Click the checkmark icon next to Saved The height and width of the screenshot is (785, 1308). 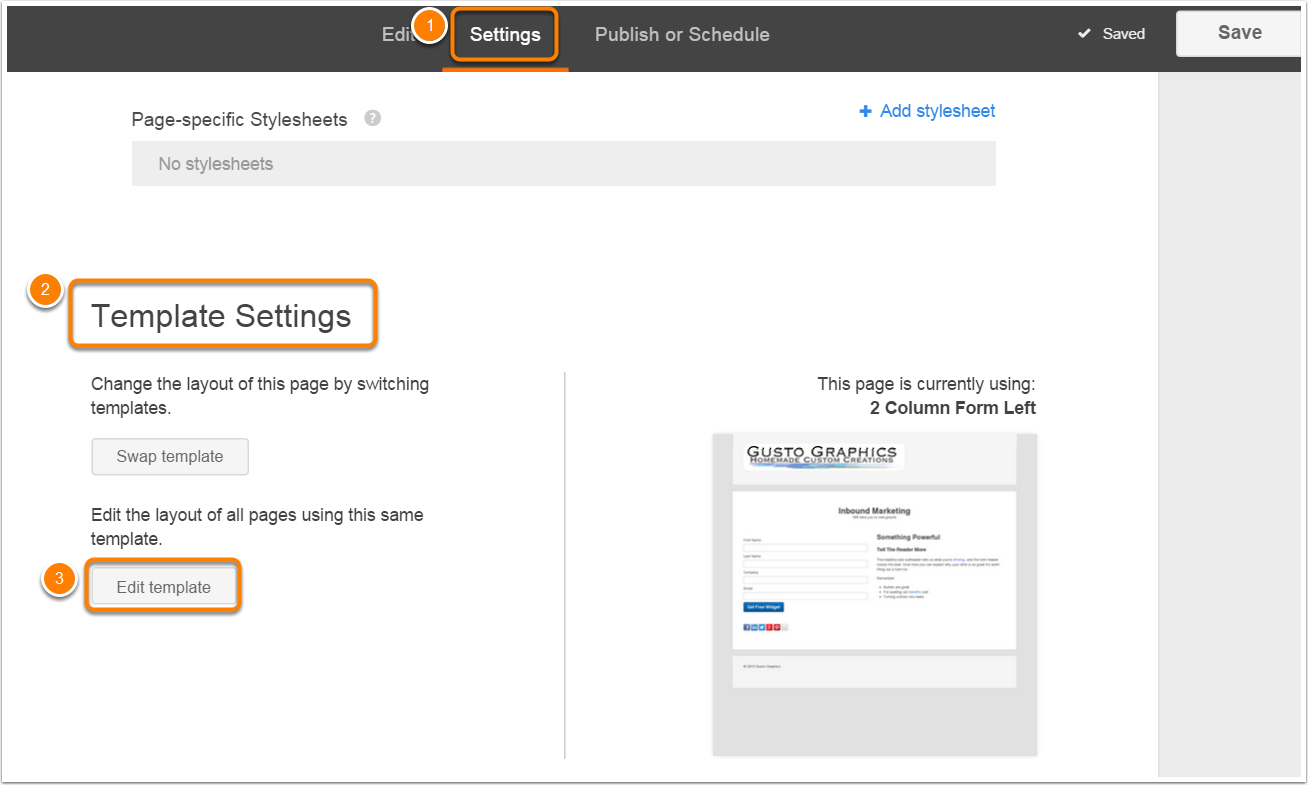point(1084,34)
